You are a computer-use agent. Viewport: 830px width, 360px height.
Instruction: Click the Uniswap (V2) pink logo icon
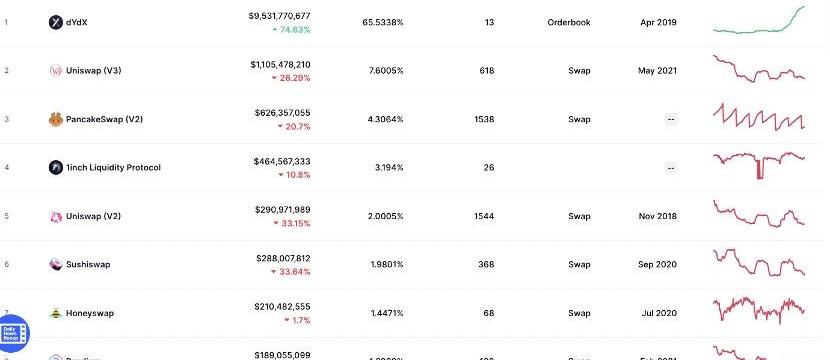(56, 217)
